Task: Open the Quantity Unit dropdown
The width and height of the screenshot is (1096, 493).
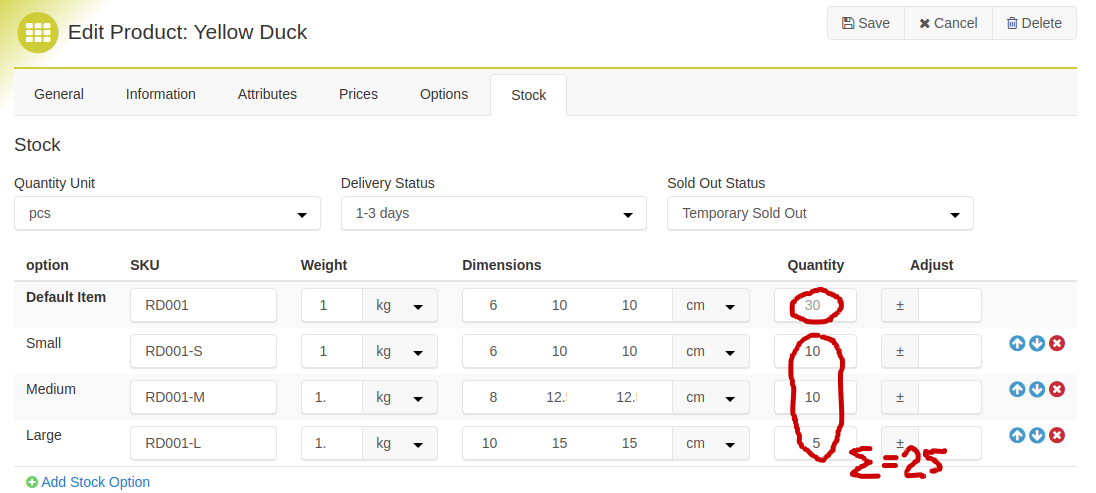Action: (167, 213)
